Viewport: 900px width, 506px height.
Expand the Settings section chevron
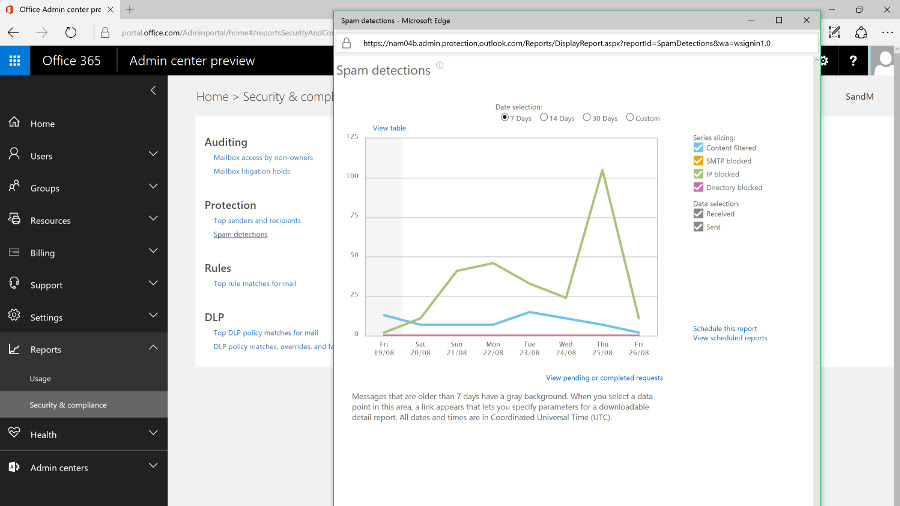pos(153,315)
